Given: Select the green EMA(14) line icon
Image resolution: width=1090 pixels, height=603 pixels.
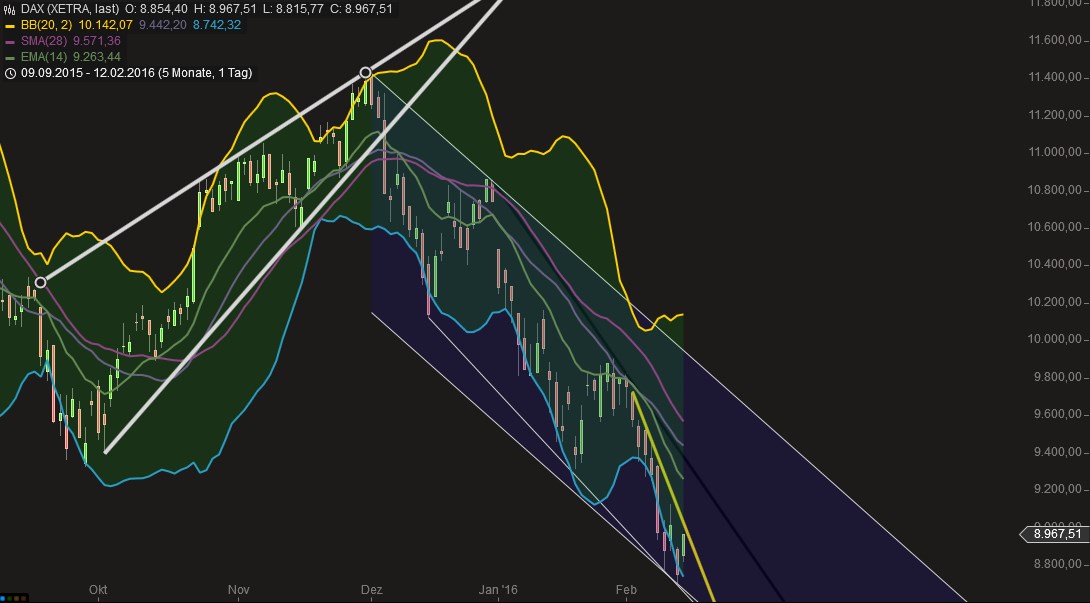Looking at the screenshot, I should 12,57.
